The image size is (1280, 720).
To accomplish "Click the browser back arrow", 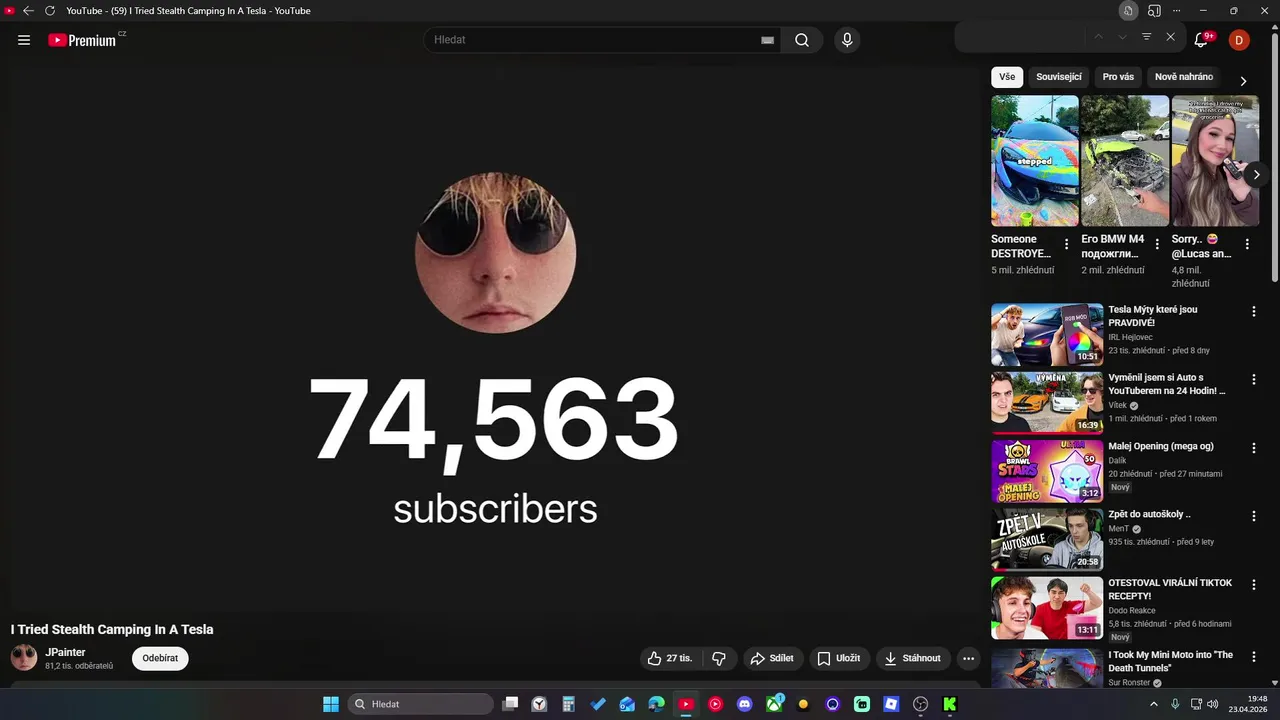I will (28, 10).
